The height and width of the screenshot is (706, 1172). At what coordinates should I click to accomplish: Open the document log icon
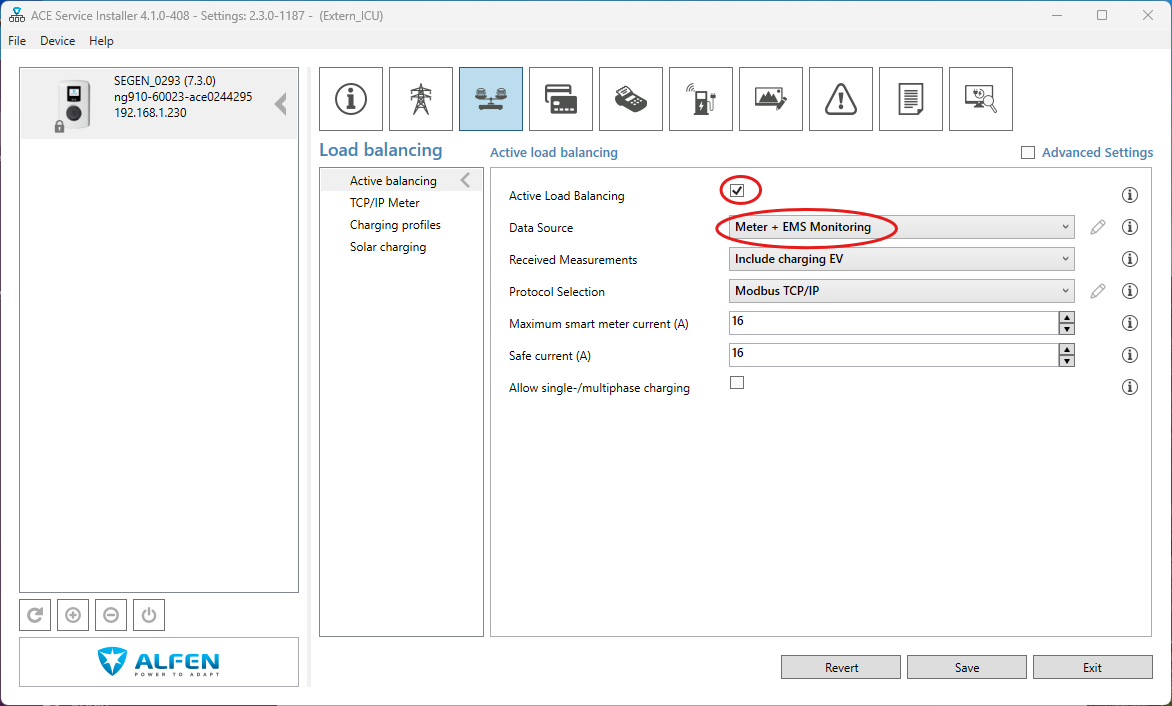click(x=911, y=99)
